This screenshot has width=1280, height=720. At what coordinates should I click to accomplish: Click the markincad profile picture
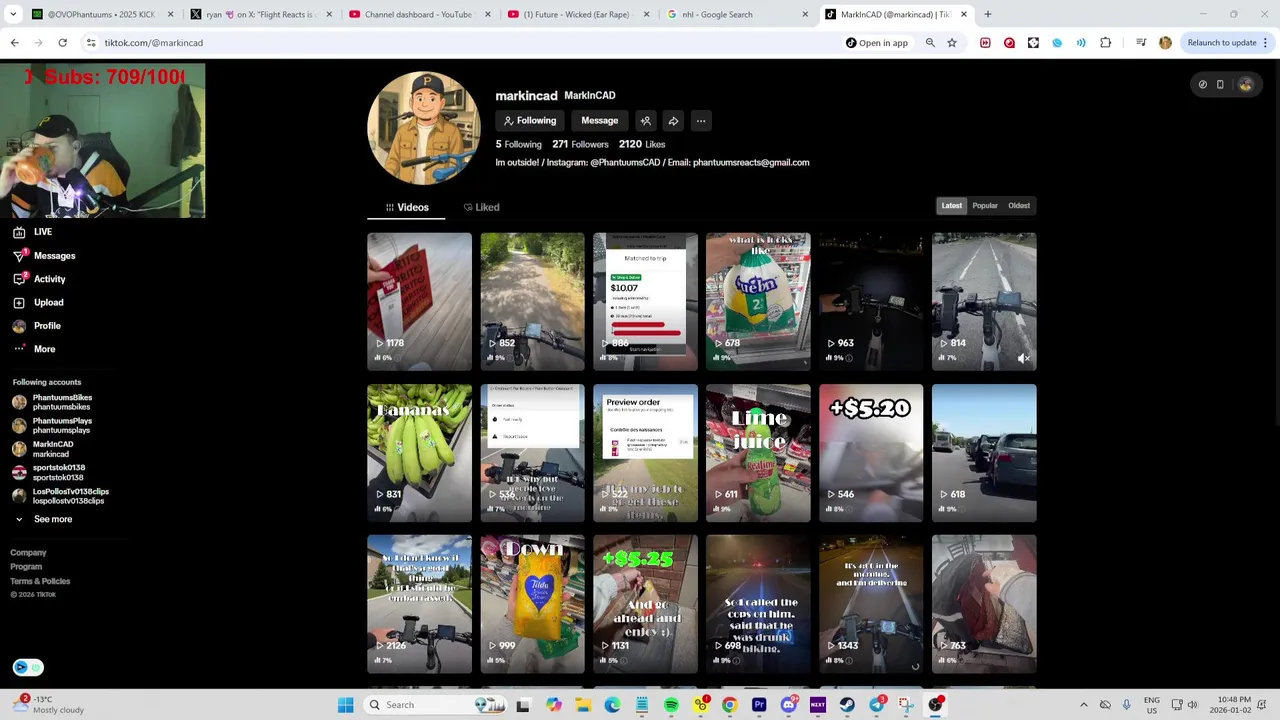click(x=424, y=128)
